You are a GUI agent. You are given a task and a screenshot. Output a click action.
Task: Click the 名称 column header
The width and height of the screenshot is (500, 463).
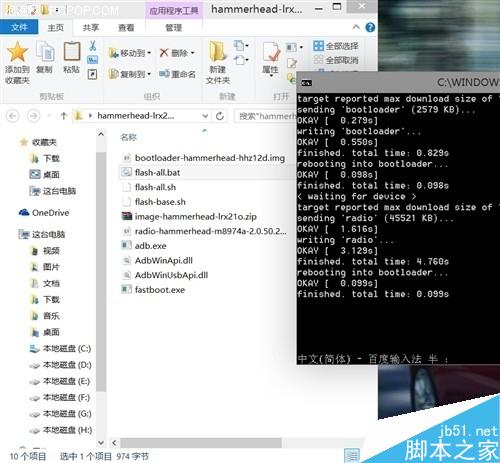129,137
